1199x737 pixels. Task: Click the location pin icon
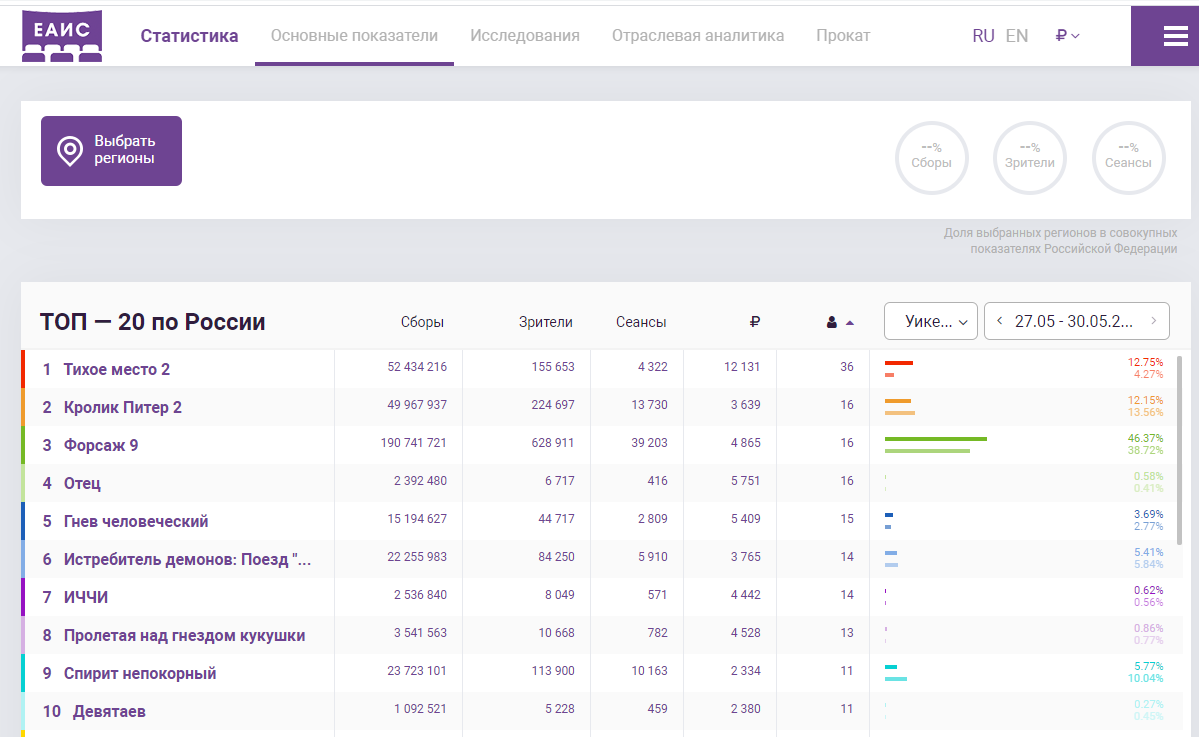tap(70, 151)
